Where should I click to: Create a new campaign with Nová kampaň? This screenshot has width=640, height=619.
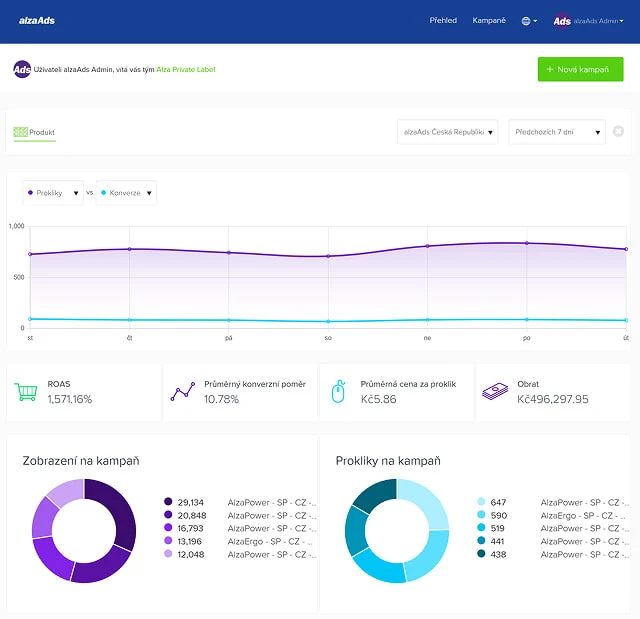pyautogui.click(x=580, y=69)
